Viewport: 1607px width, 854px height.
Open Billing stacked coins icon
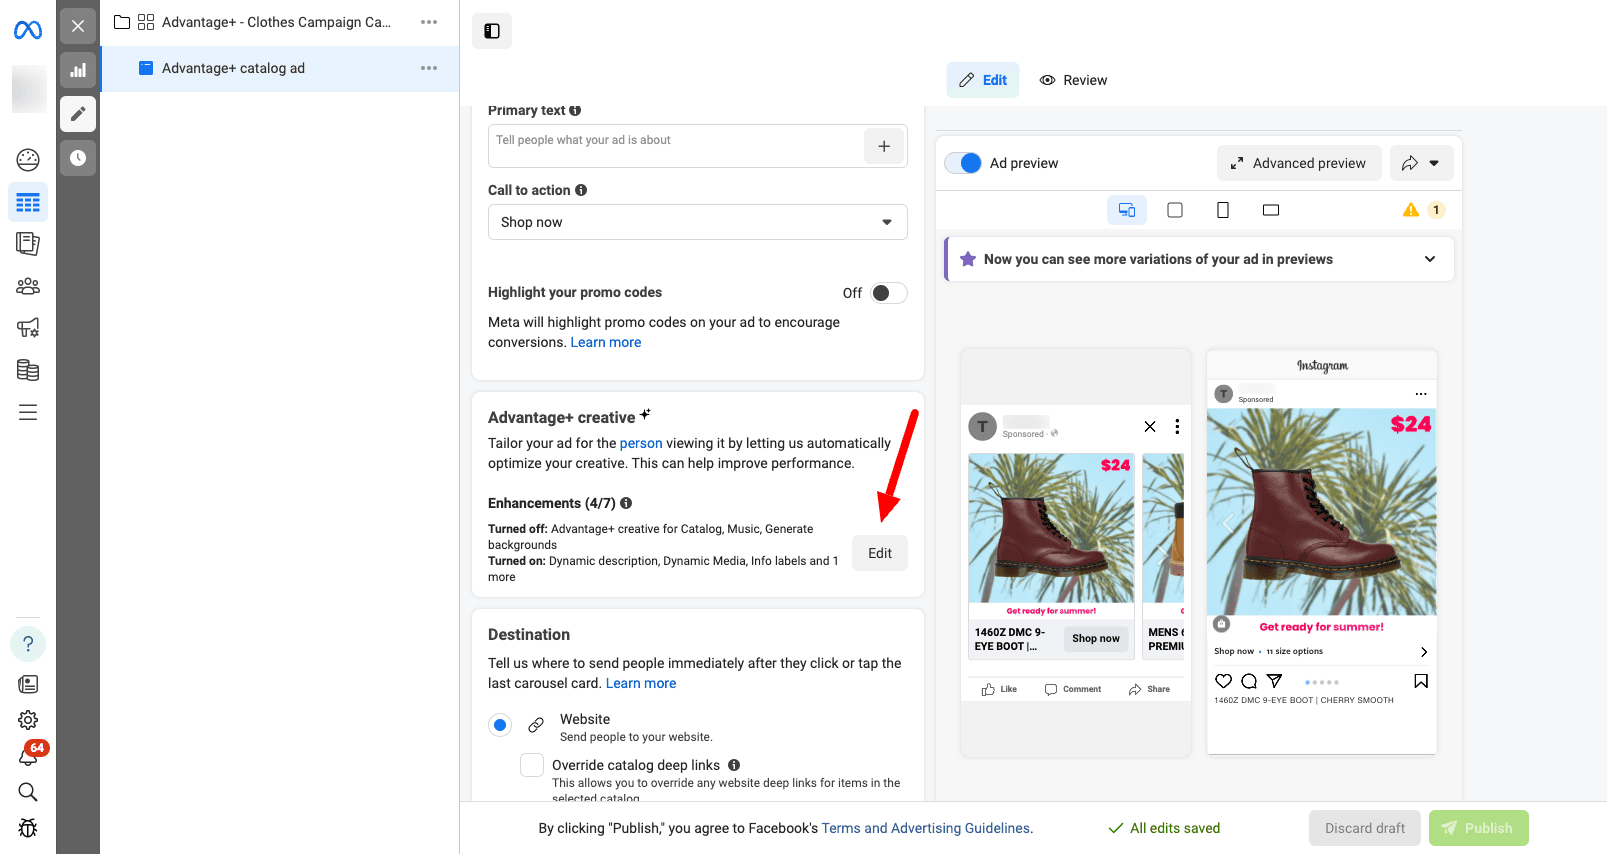[x=28, y=370]
